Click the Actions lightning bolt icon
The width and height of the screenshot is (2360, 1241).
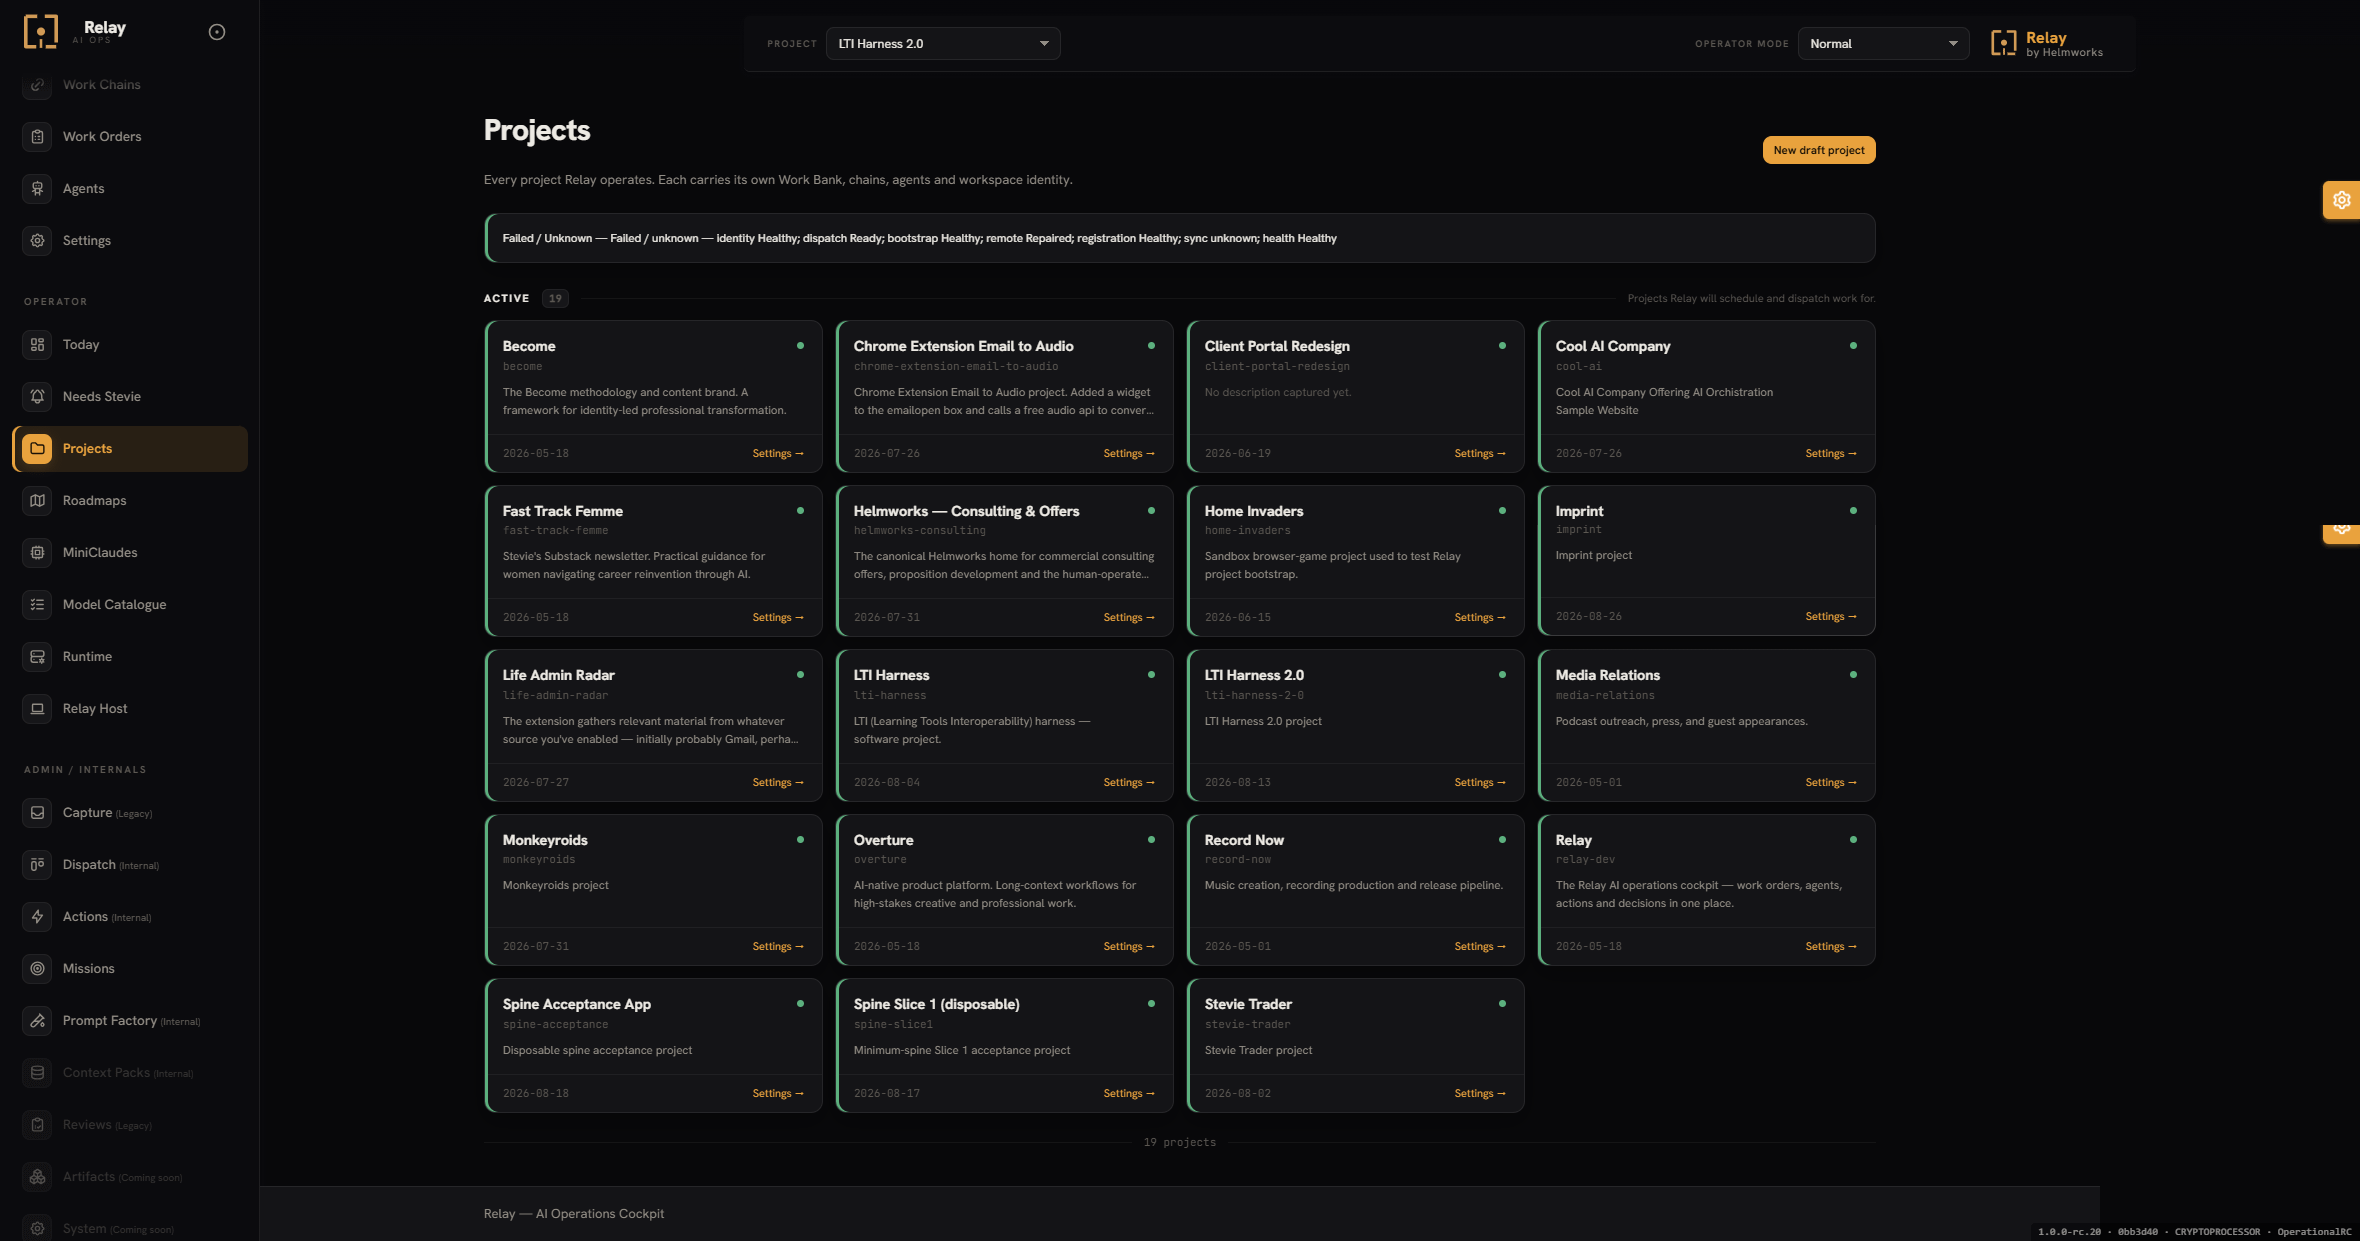pyautogui.click(x=37, y=917)
